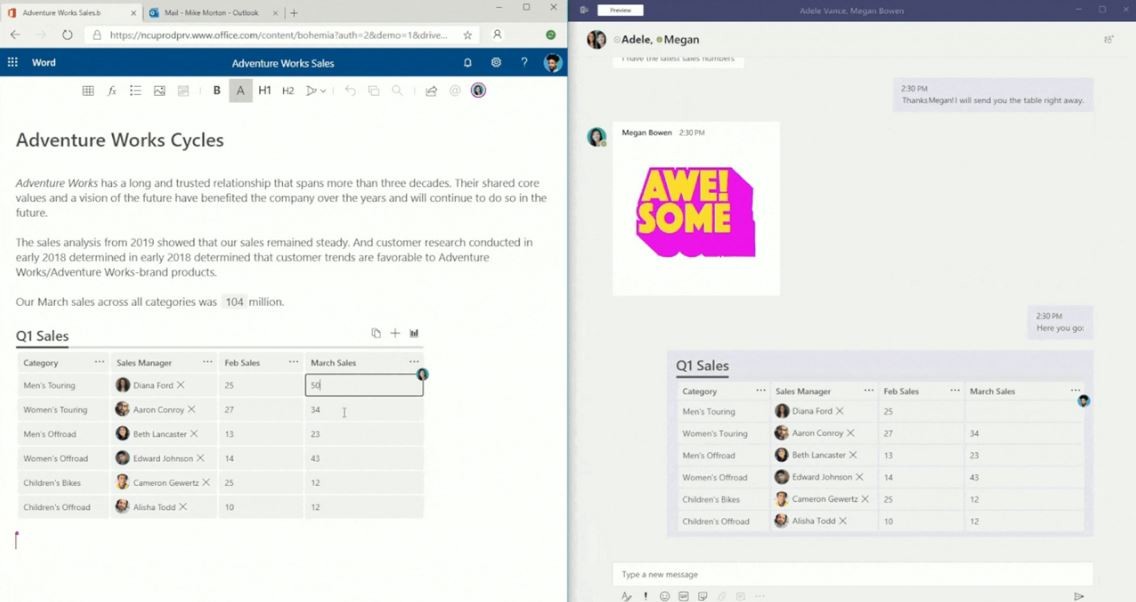Open Feb Sales column options in Teams table

pos(955,390)
